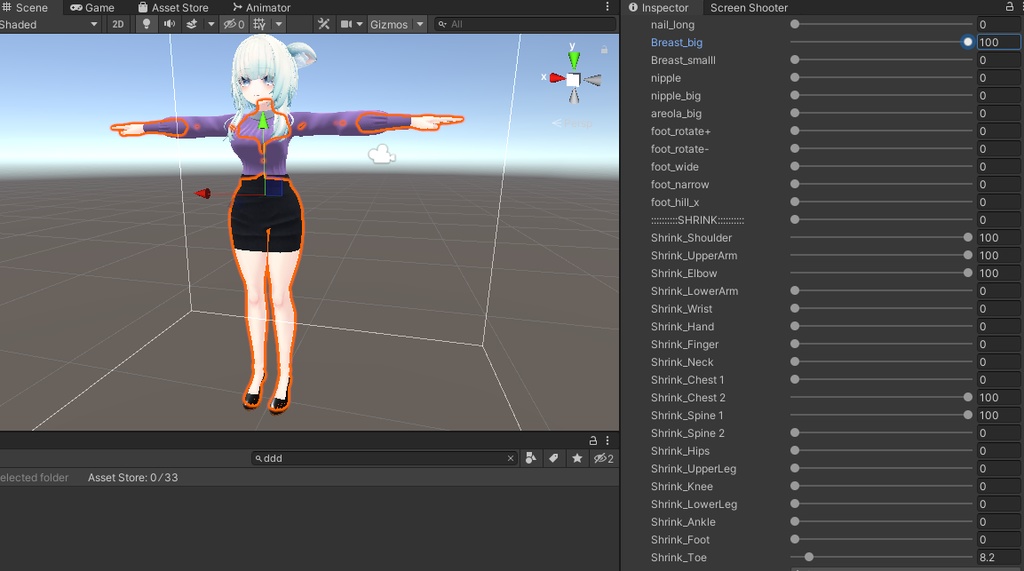Switch to the Game tab

(x=92, y=7)
